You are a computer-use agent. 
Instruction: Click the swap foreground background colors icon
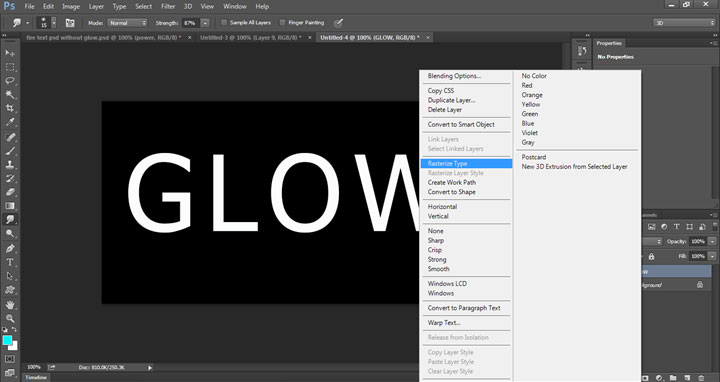tap(14, 330)
